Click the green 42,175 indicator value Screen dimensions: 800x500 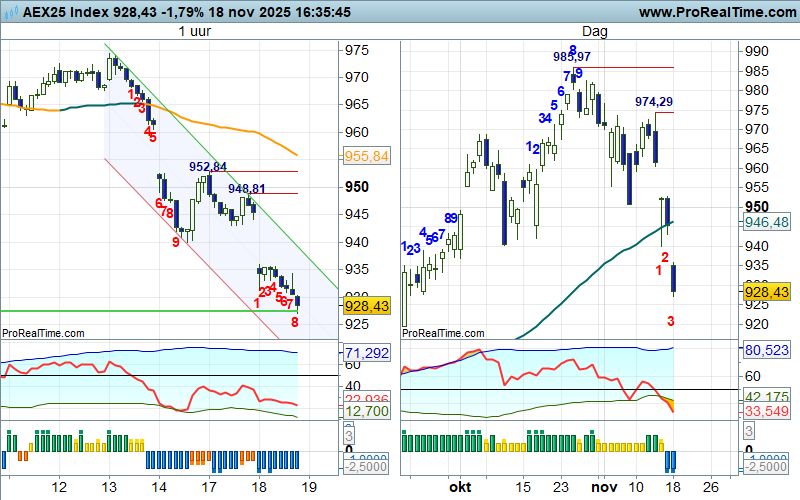[766, 396]
